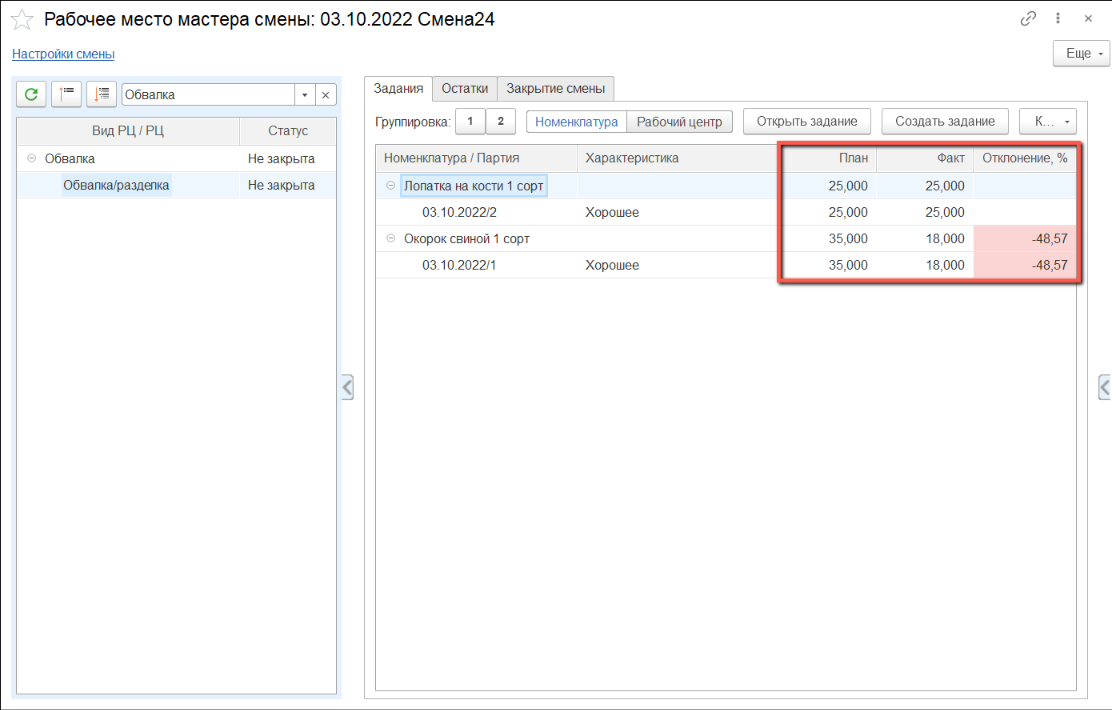Open the Обвалка filter dropdown arrow
This screenshot has width=1112, height=710.
coord(304,95)
